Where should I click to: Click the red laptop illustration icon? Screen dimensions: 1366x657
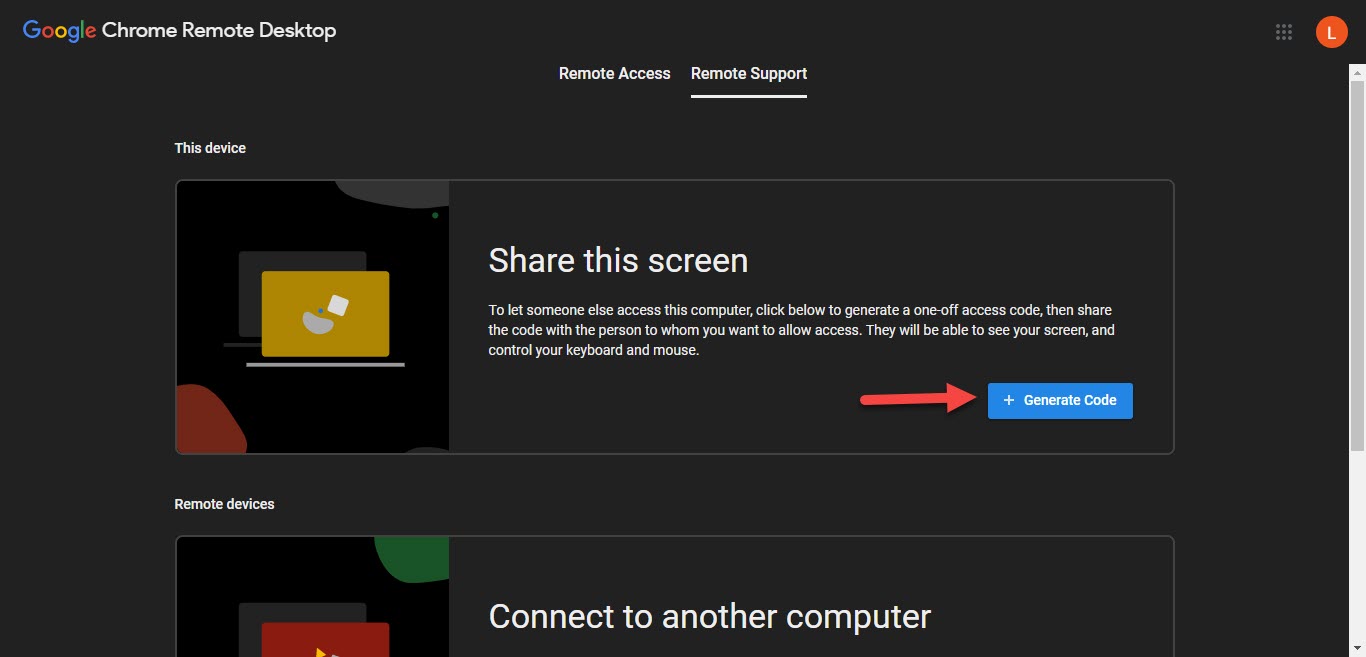[325, 639]
